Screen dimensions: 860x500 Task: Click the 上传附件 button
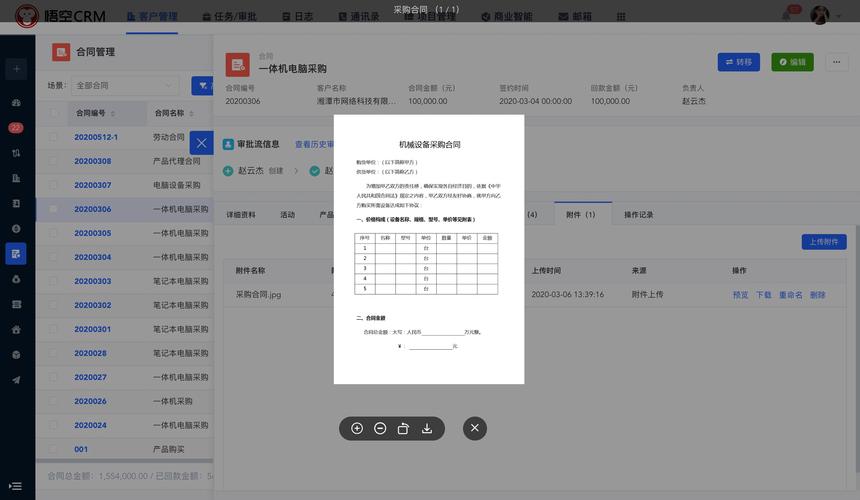(824, 242)
